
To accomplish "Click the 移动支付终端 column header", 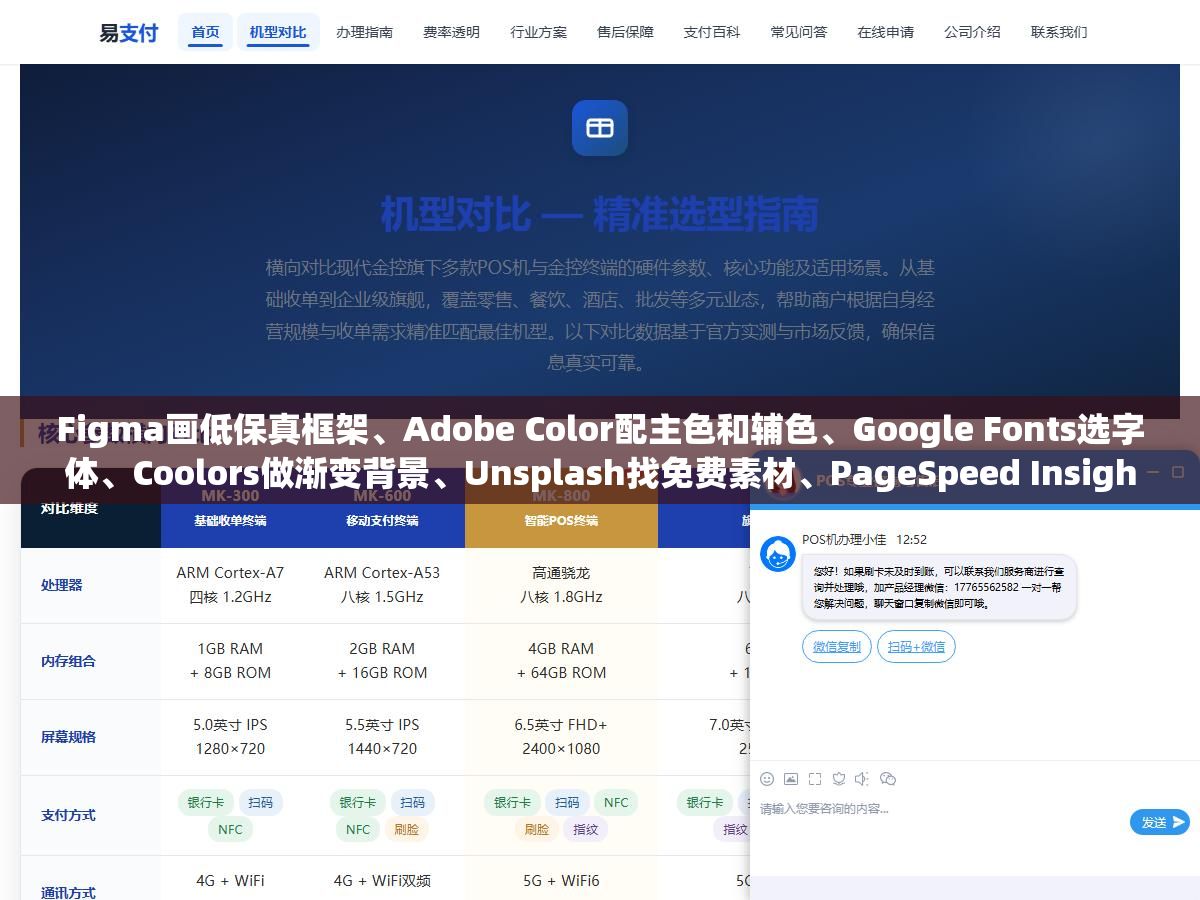I will [382, 520].
